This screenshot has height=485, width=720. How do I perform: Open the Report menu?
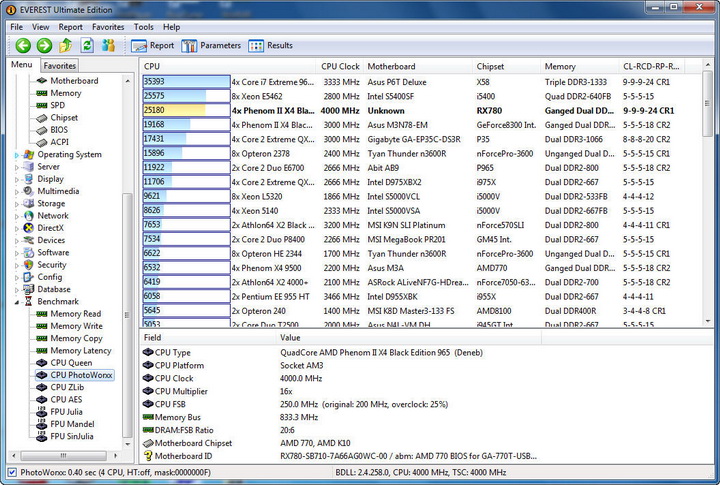(x=70, y=27)
